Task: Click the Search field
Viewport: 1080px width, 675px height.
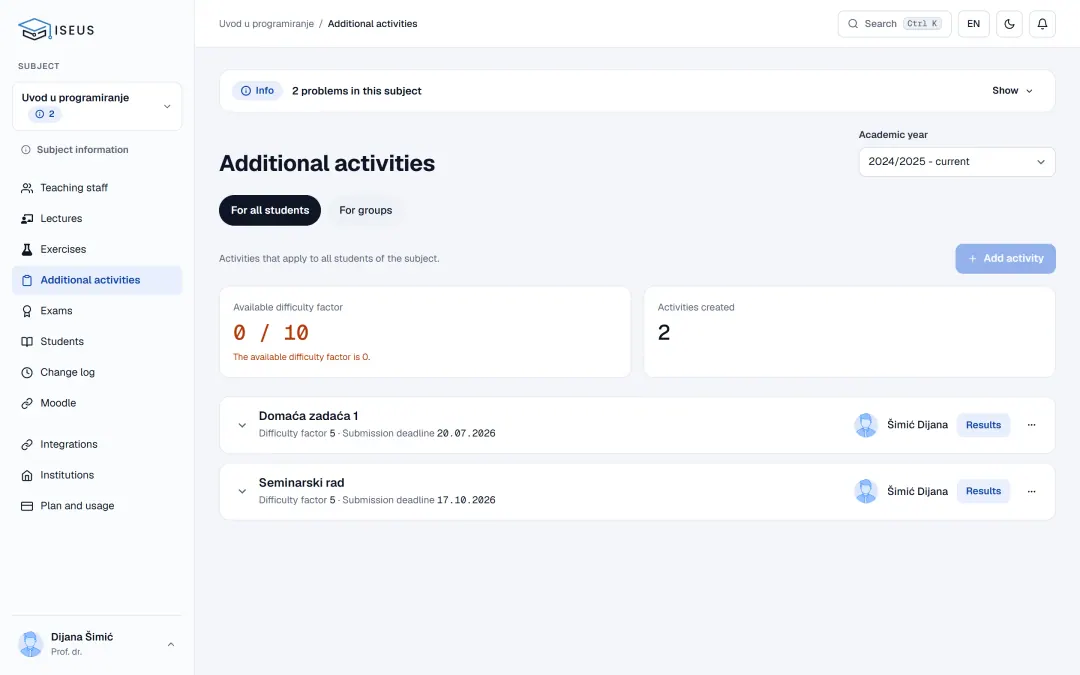Action: coord(894,24)
